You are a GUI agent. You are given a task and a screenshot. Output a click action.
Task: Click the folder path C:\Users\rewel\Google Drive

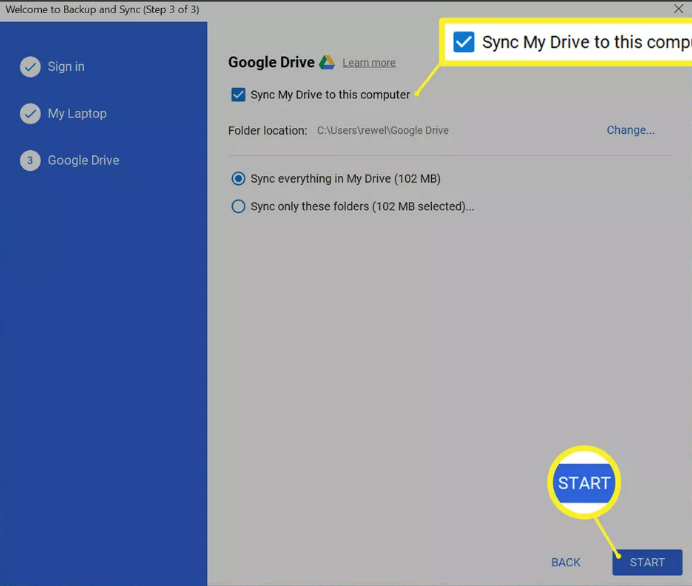[x=383, y=130]
